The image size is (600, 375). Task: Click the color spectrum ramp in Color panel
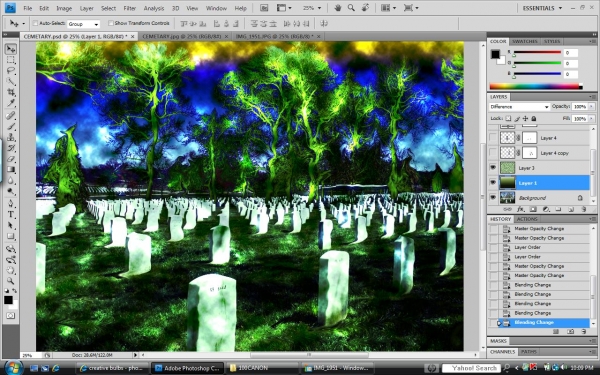tap(536, 86)
